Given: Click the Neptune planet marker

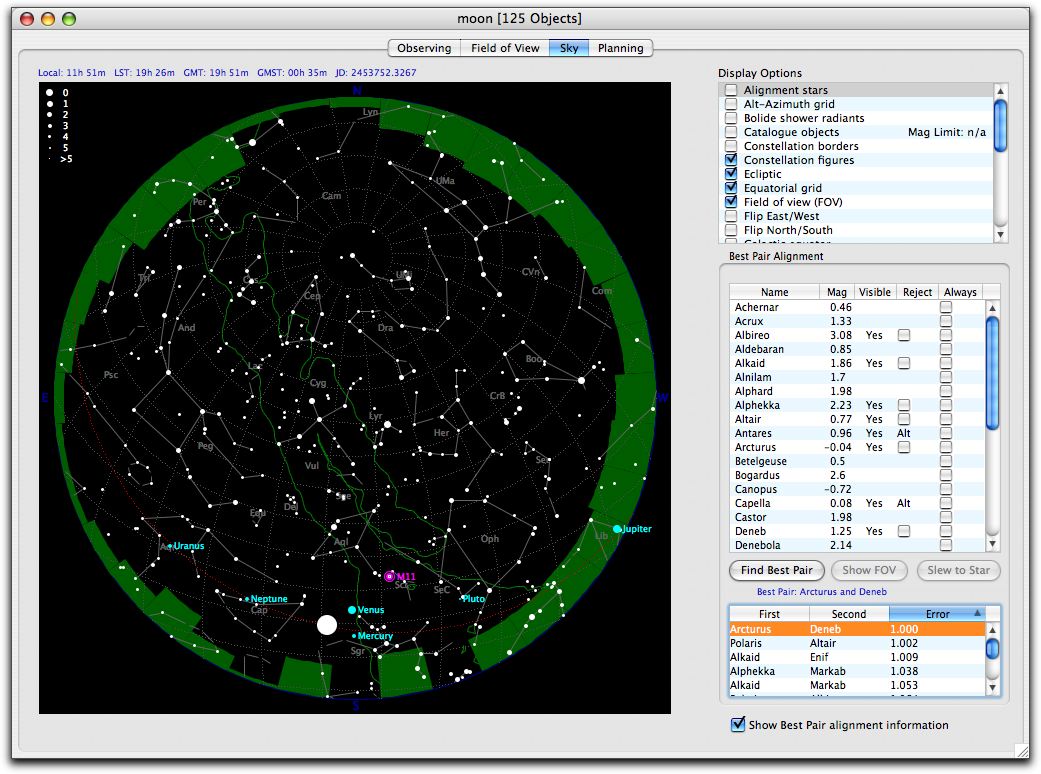Looking at the screenshot, I should (247, 599).
